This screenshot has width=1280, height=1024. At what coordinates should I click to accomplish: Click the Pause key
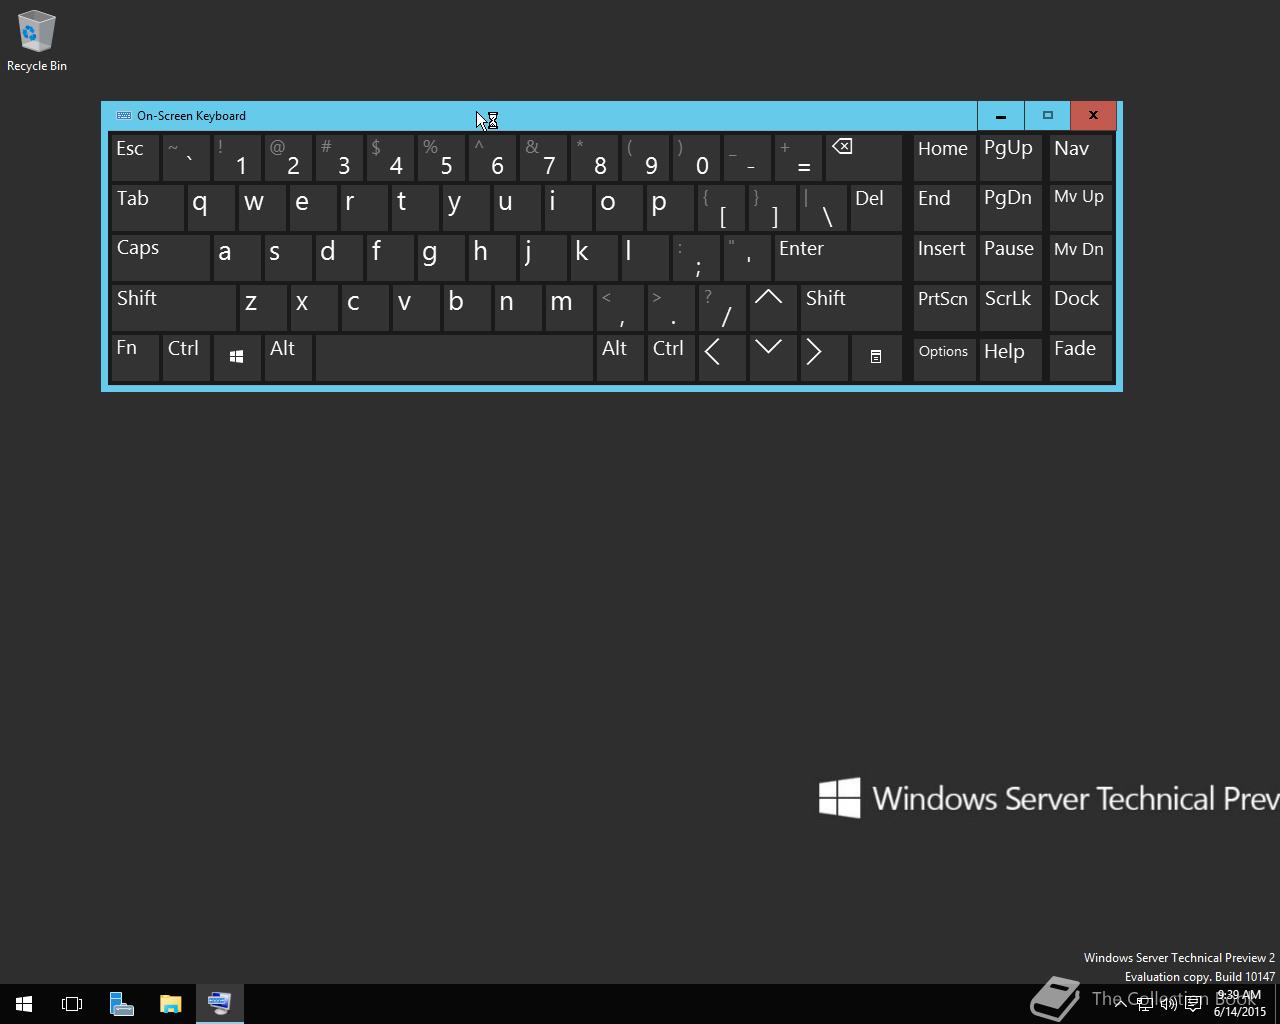1011,258
